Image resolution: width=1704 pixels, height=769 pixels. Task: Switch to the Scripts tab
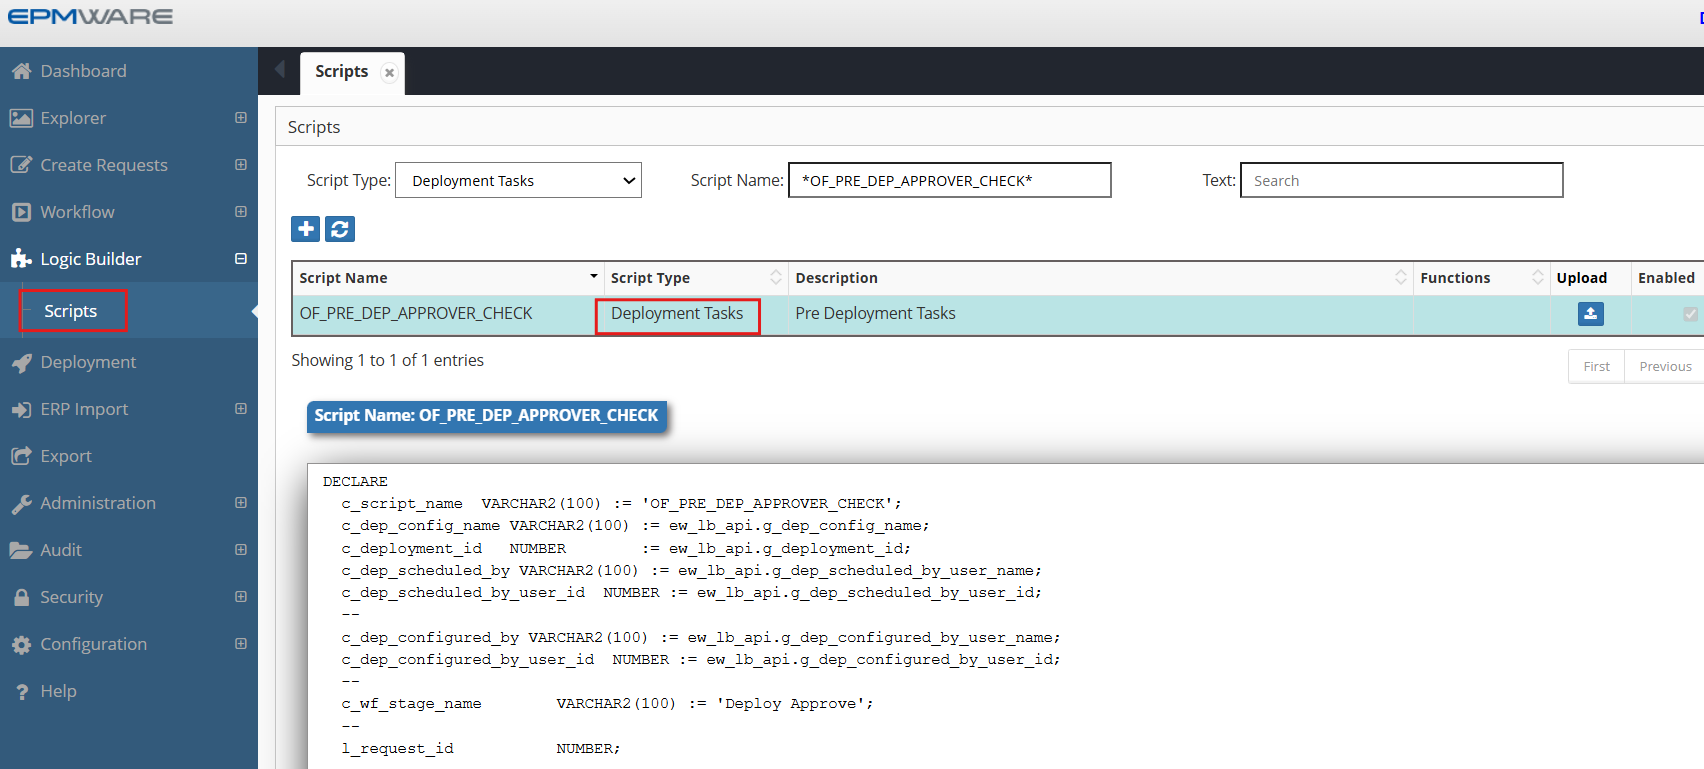coord(341,72)
